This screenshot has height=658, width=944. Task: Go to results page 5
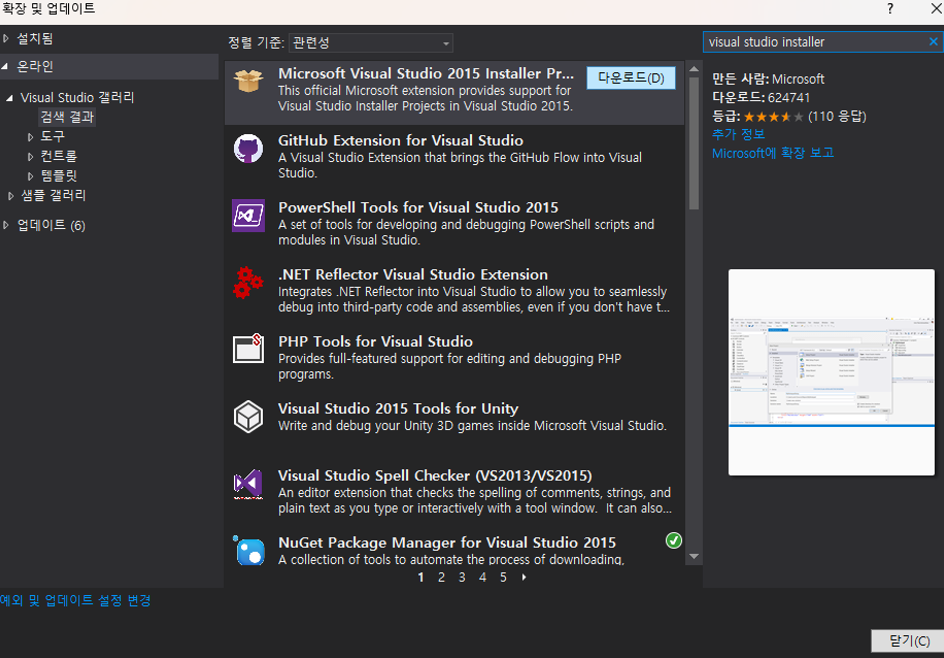(503, 577)
